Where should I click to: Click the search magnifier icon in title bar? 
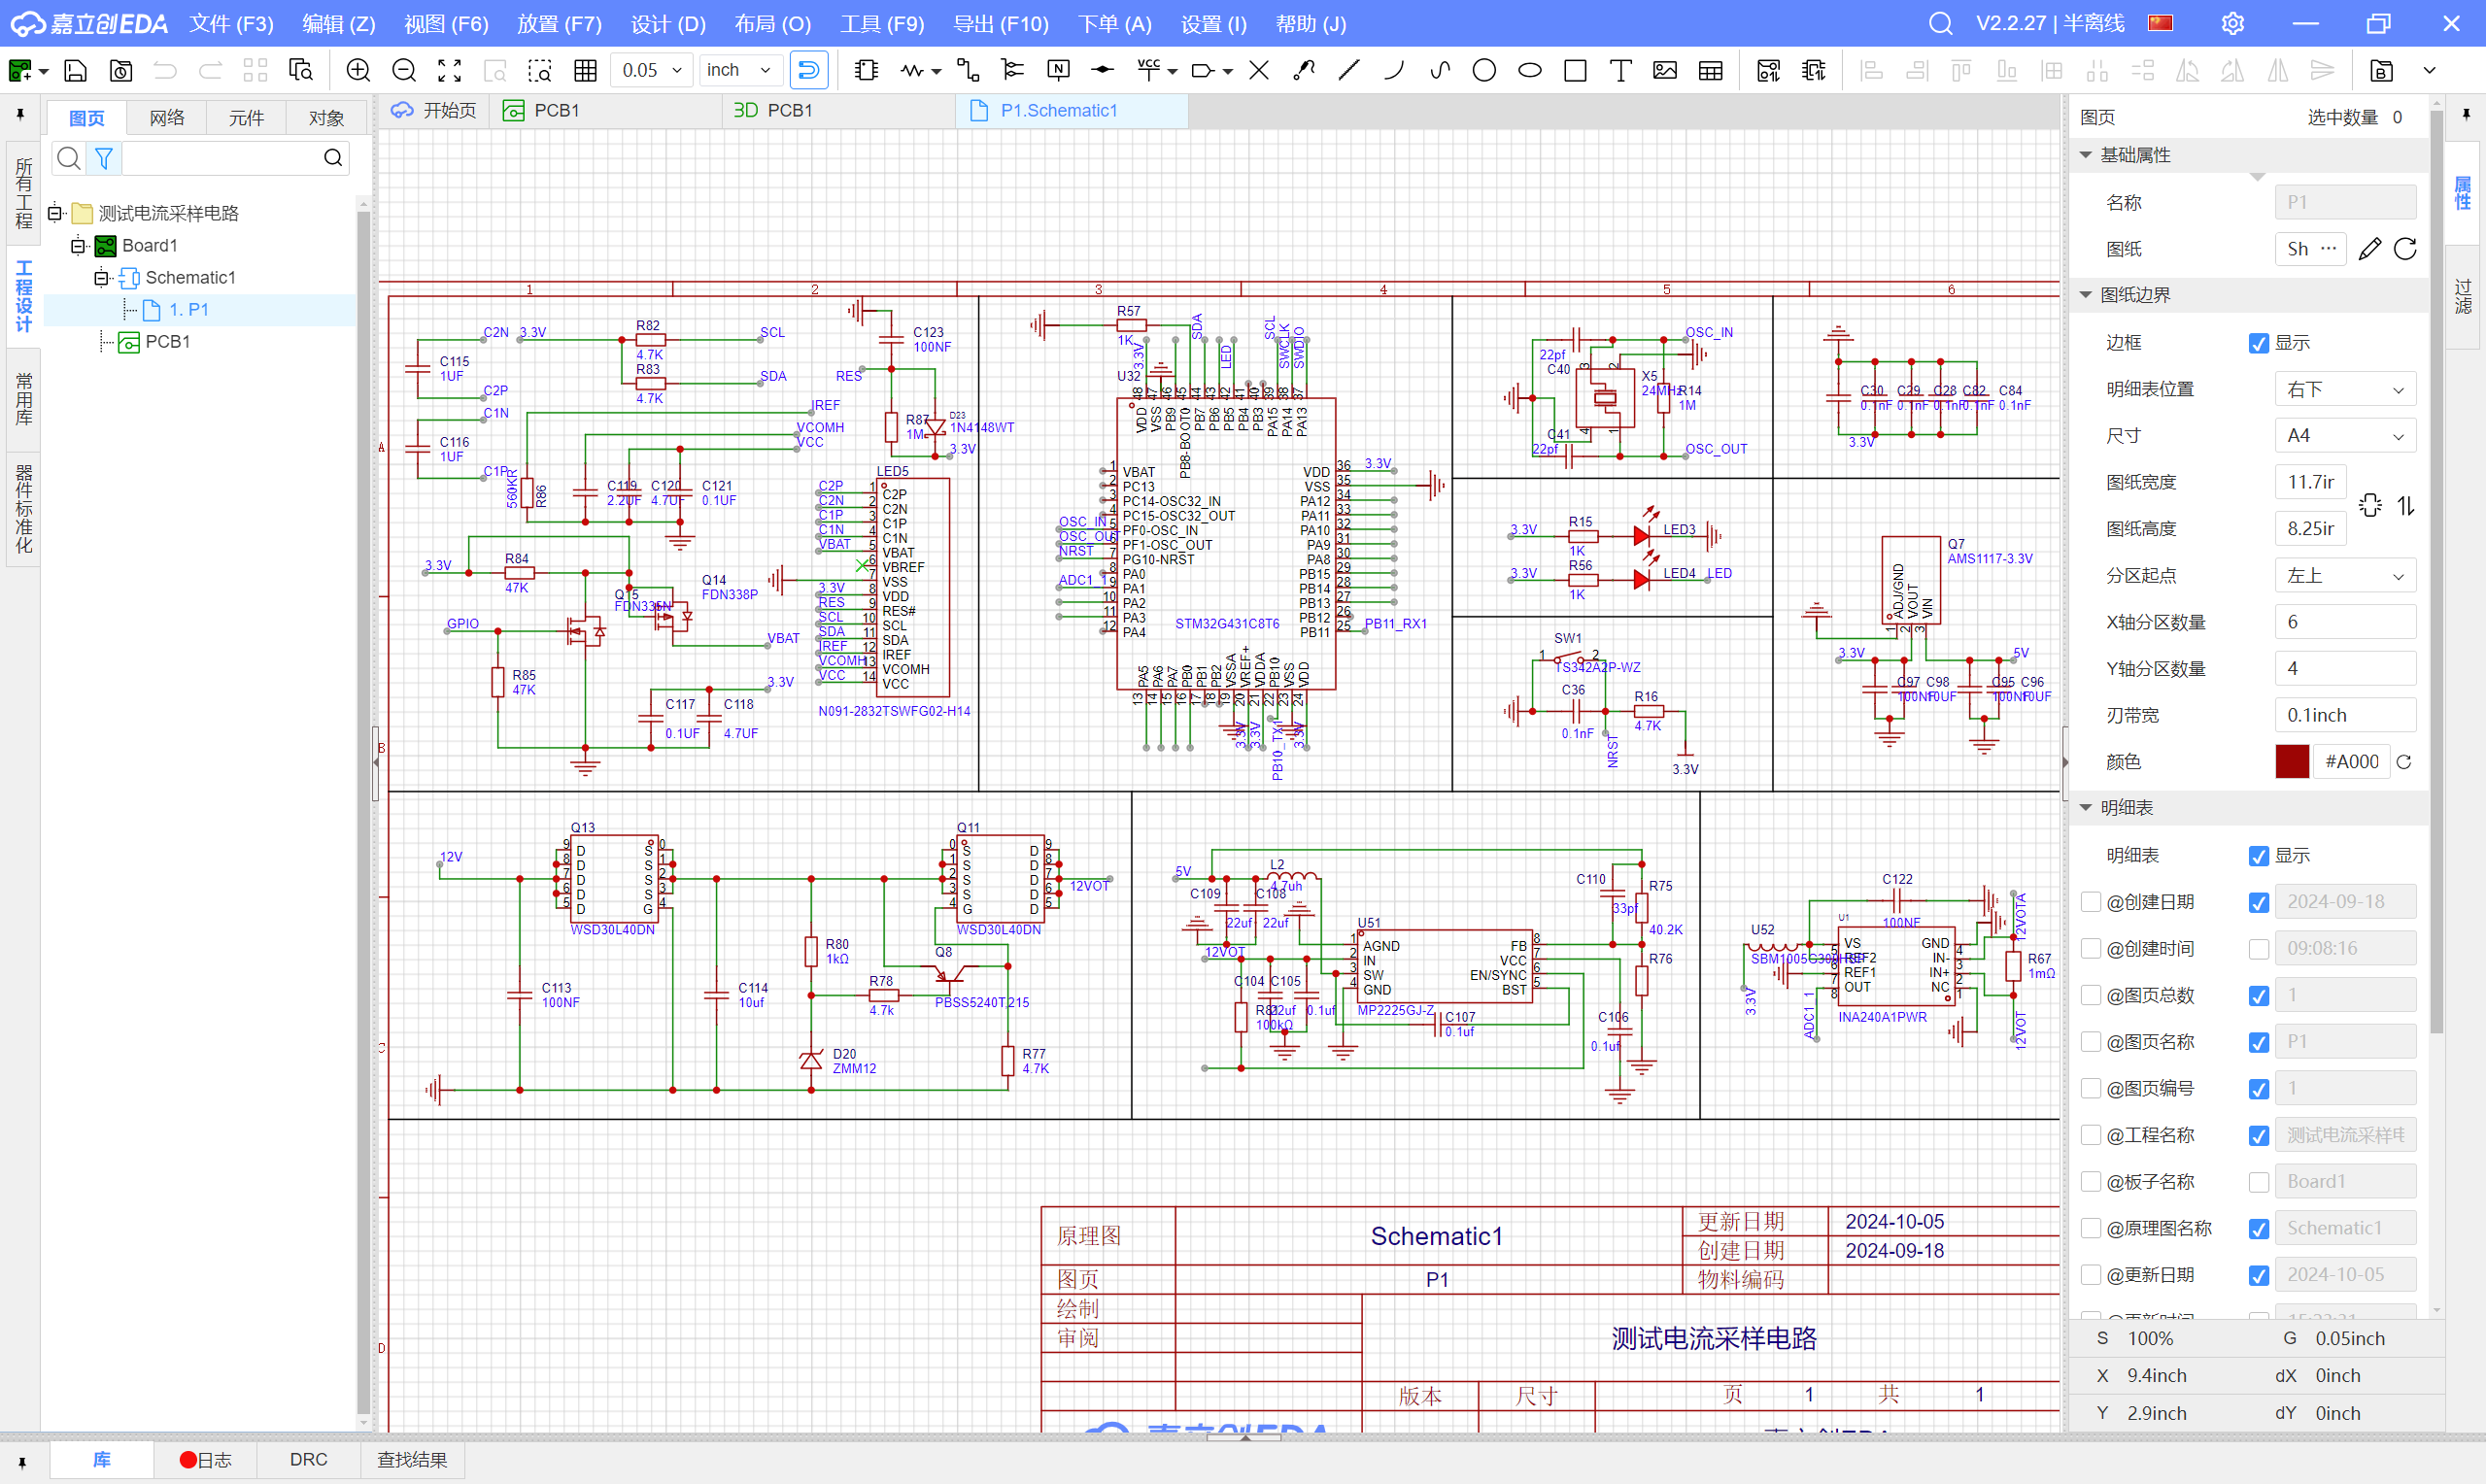[x=1940, y=23]
